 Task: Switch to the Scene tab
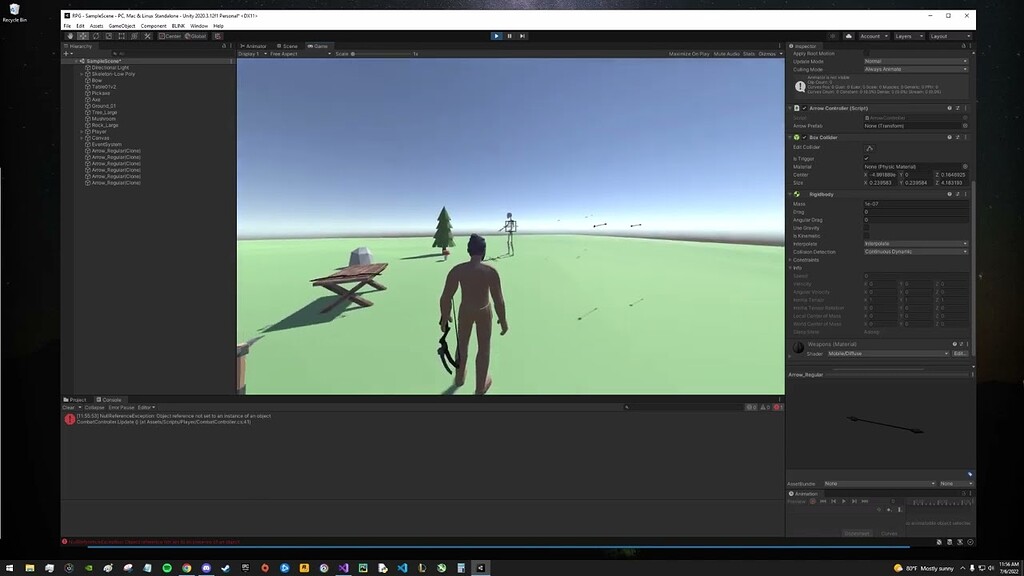tap(288, 45)
